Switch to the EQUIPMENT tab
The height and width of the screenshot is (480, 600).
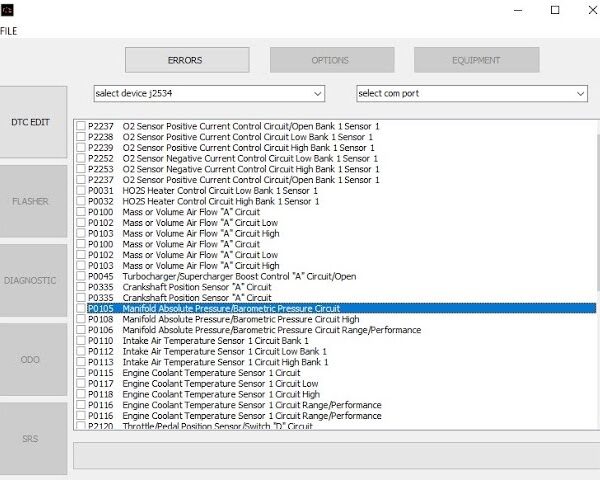pos(476,60)
